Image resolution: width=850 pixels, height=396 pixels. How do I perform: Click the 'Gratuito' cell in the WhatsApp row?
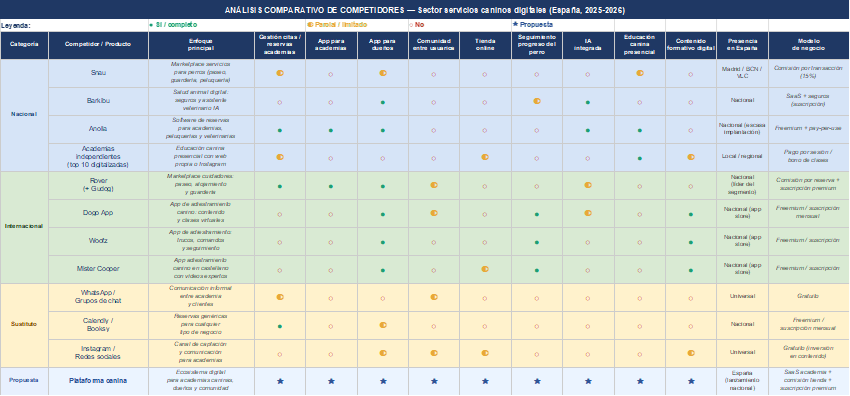point(809,297)
